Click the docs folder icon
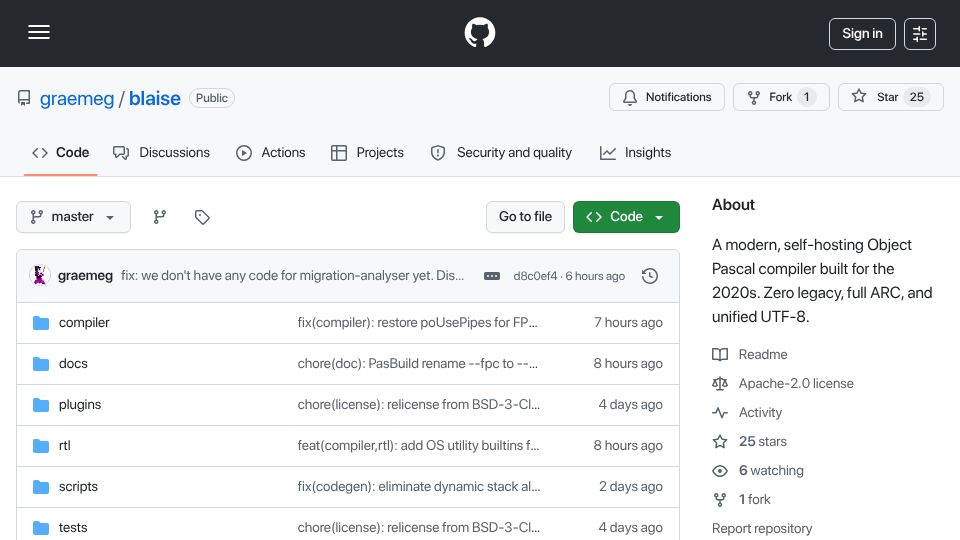This screenshot has width=960, height=540. tap(40, 364)
